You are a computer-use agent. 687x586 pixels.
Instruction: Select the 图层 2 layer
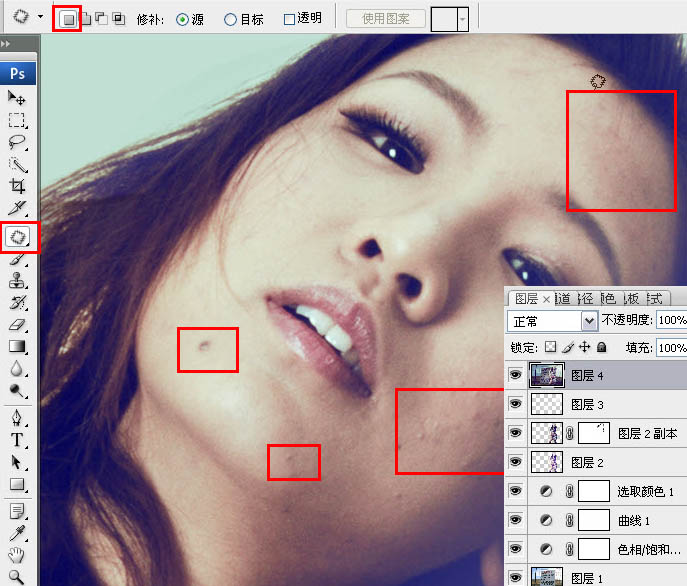pos(588,463)
